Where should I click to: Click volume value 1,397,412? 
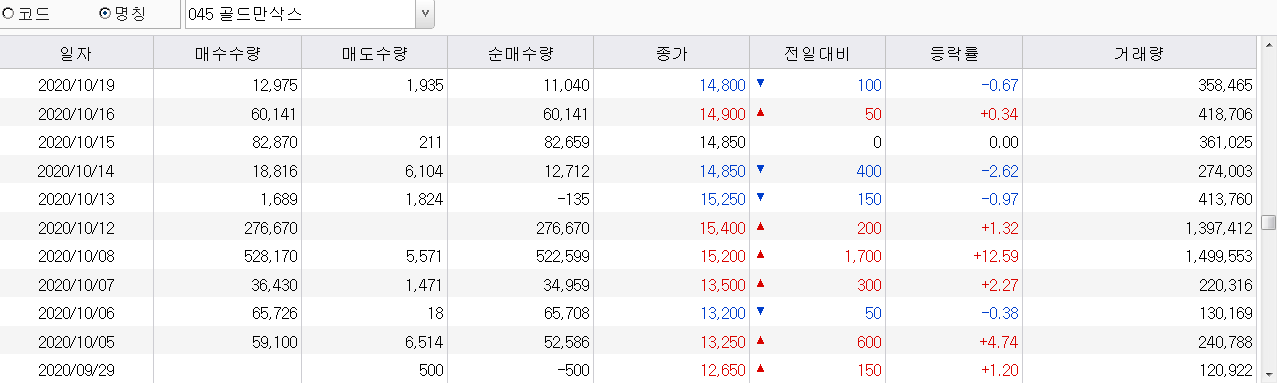[x=1219, y=228]
